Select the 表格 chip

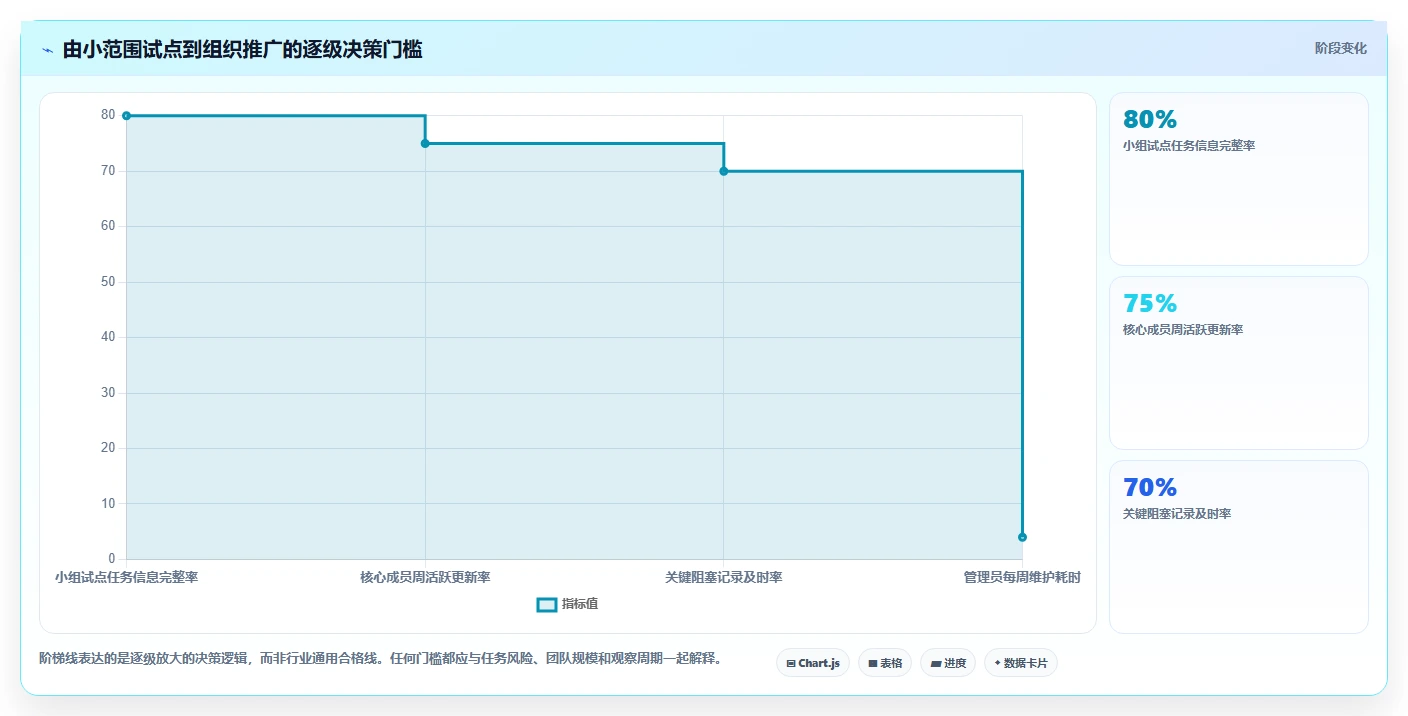[885, 663]
